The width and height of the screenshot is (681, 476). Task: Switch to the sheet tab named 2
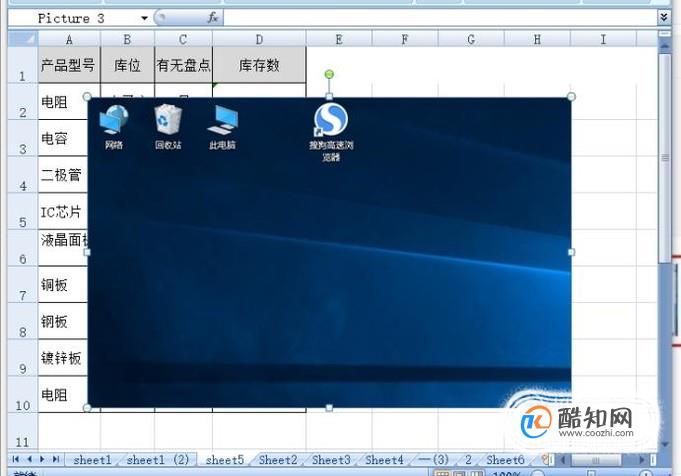(x=468, y=460)
